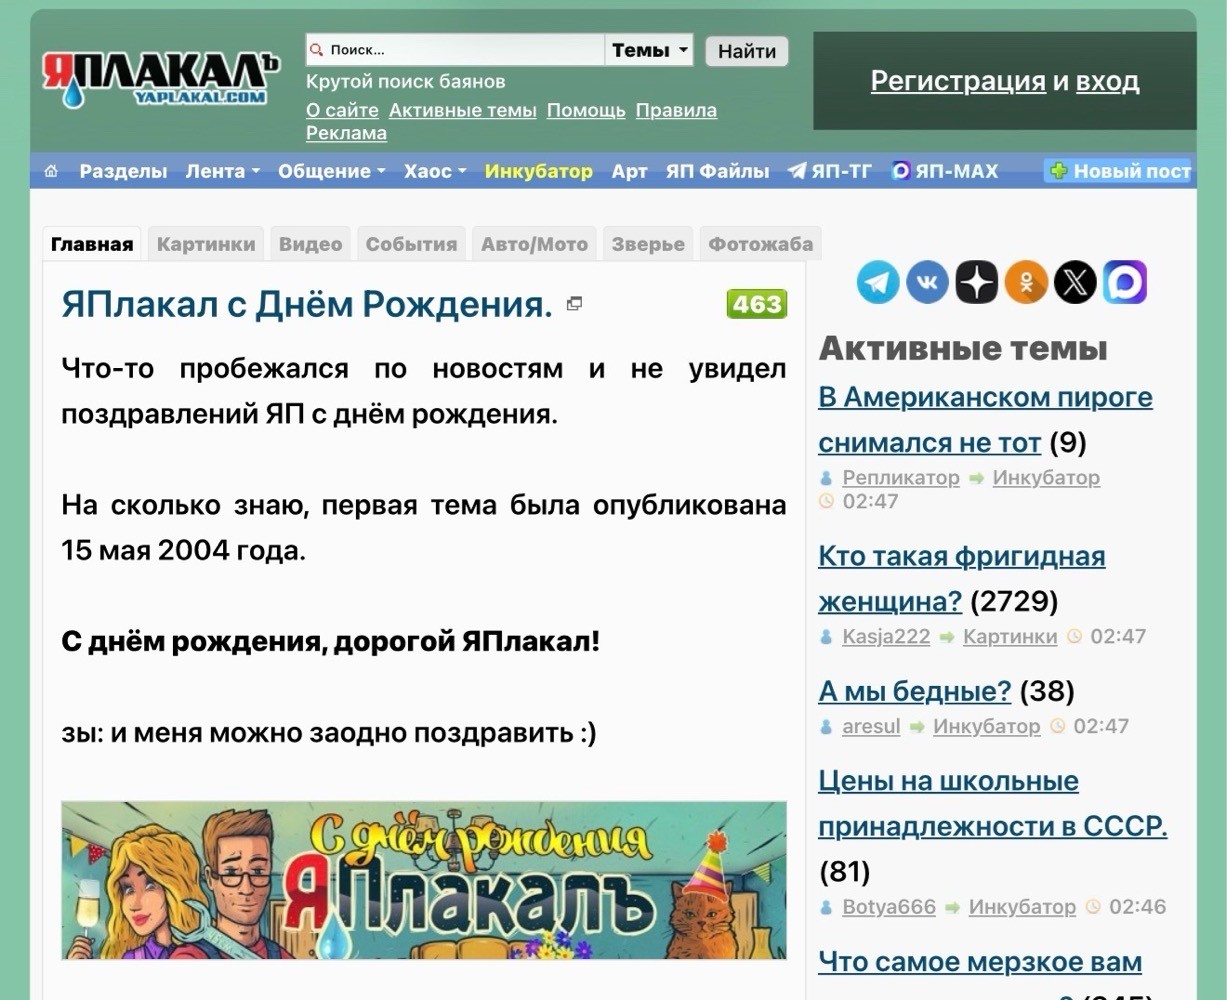The width and height of the screenshot is (1227, 1000).
Task: Open user profile Kasja222
Action: [x=886, y=636]
